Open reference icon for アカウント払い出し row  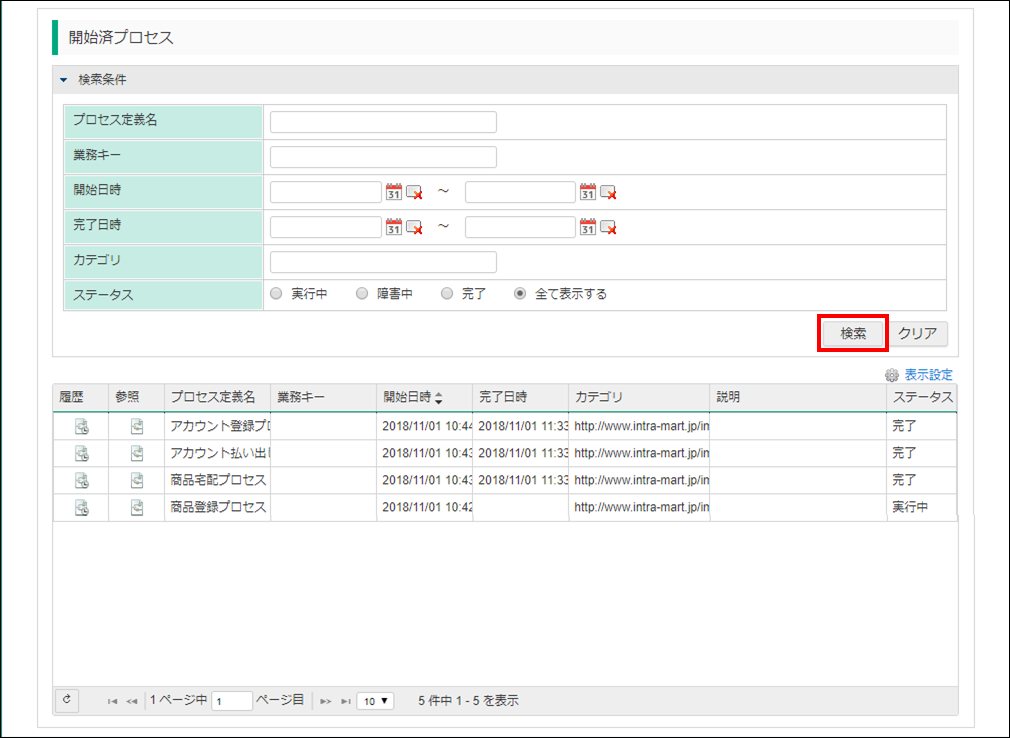click(x=137, y=454)
